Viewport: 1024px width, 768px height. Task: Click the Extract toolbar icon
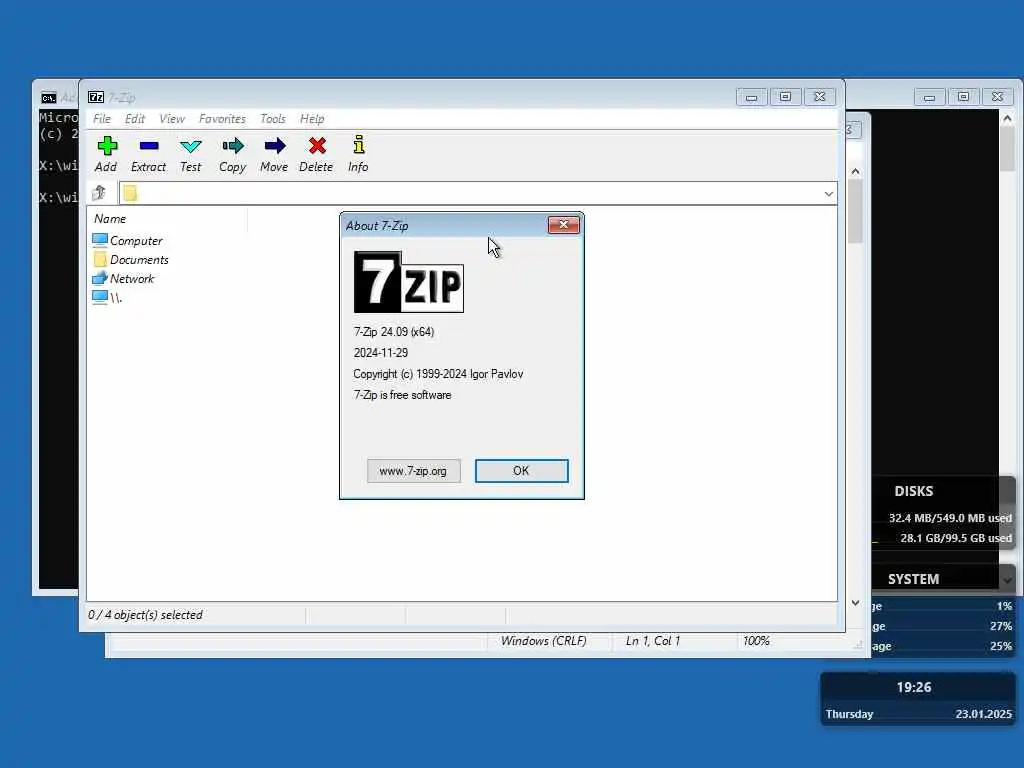pos(149,146)
